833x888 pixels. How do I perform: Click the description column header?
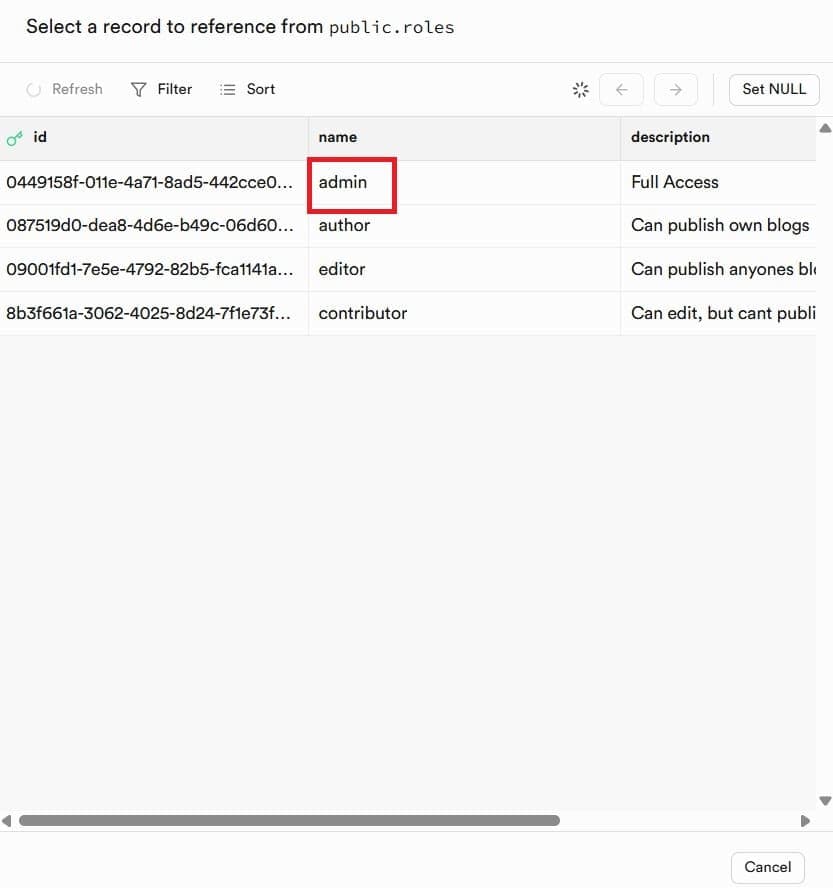coord(670,137)
